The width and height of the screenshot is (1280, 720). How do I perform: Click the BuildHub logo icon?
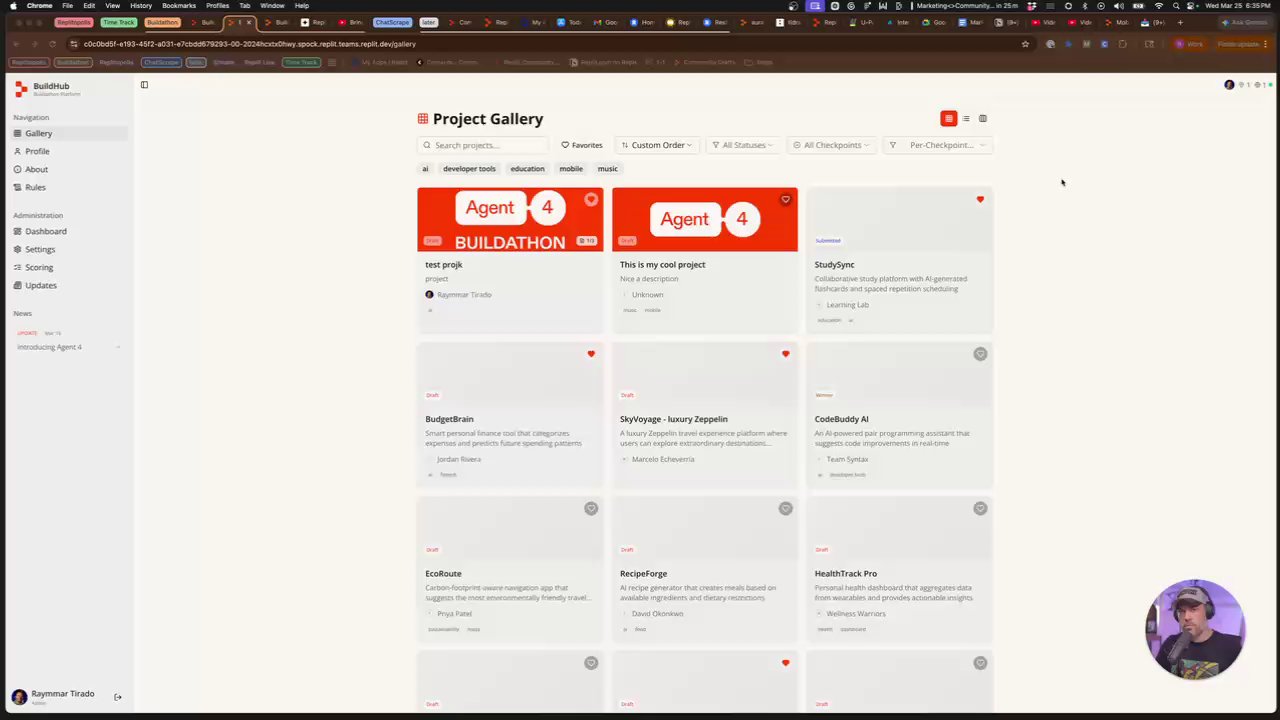click(21, 89)
